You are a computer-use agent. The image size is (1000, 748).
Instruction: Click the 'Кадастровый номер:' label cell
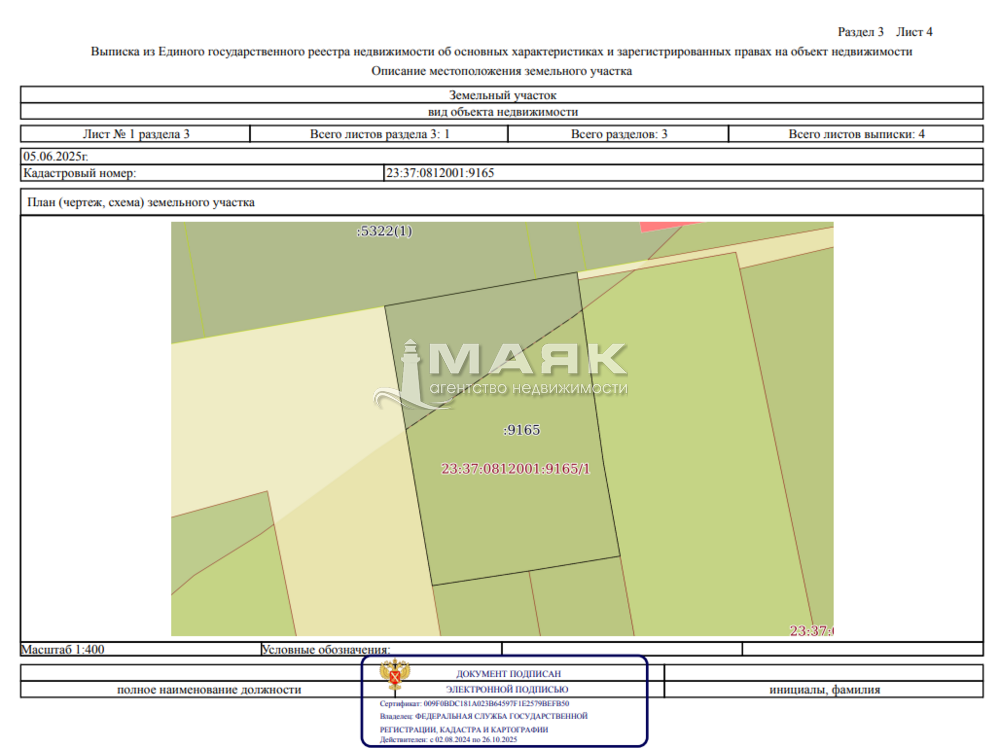[80, 173]
